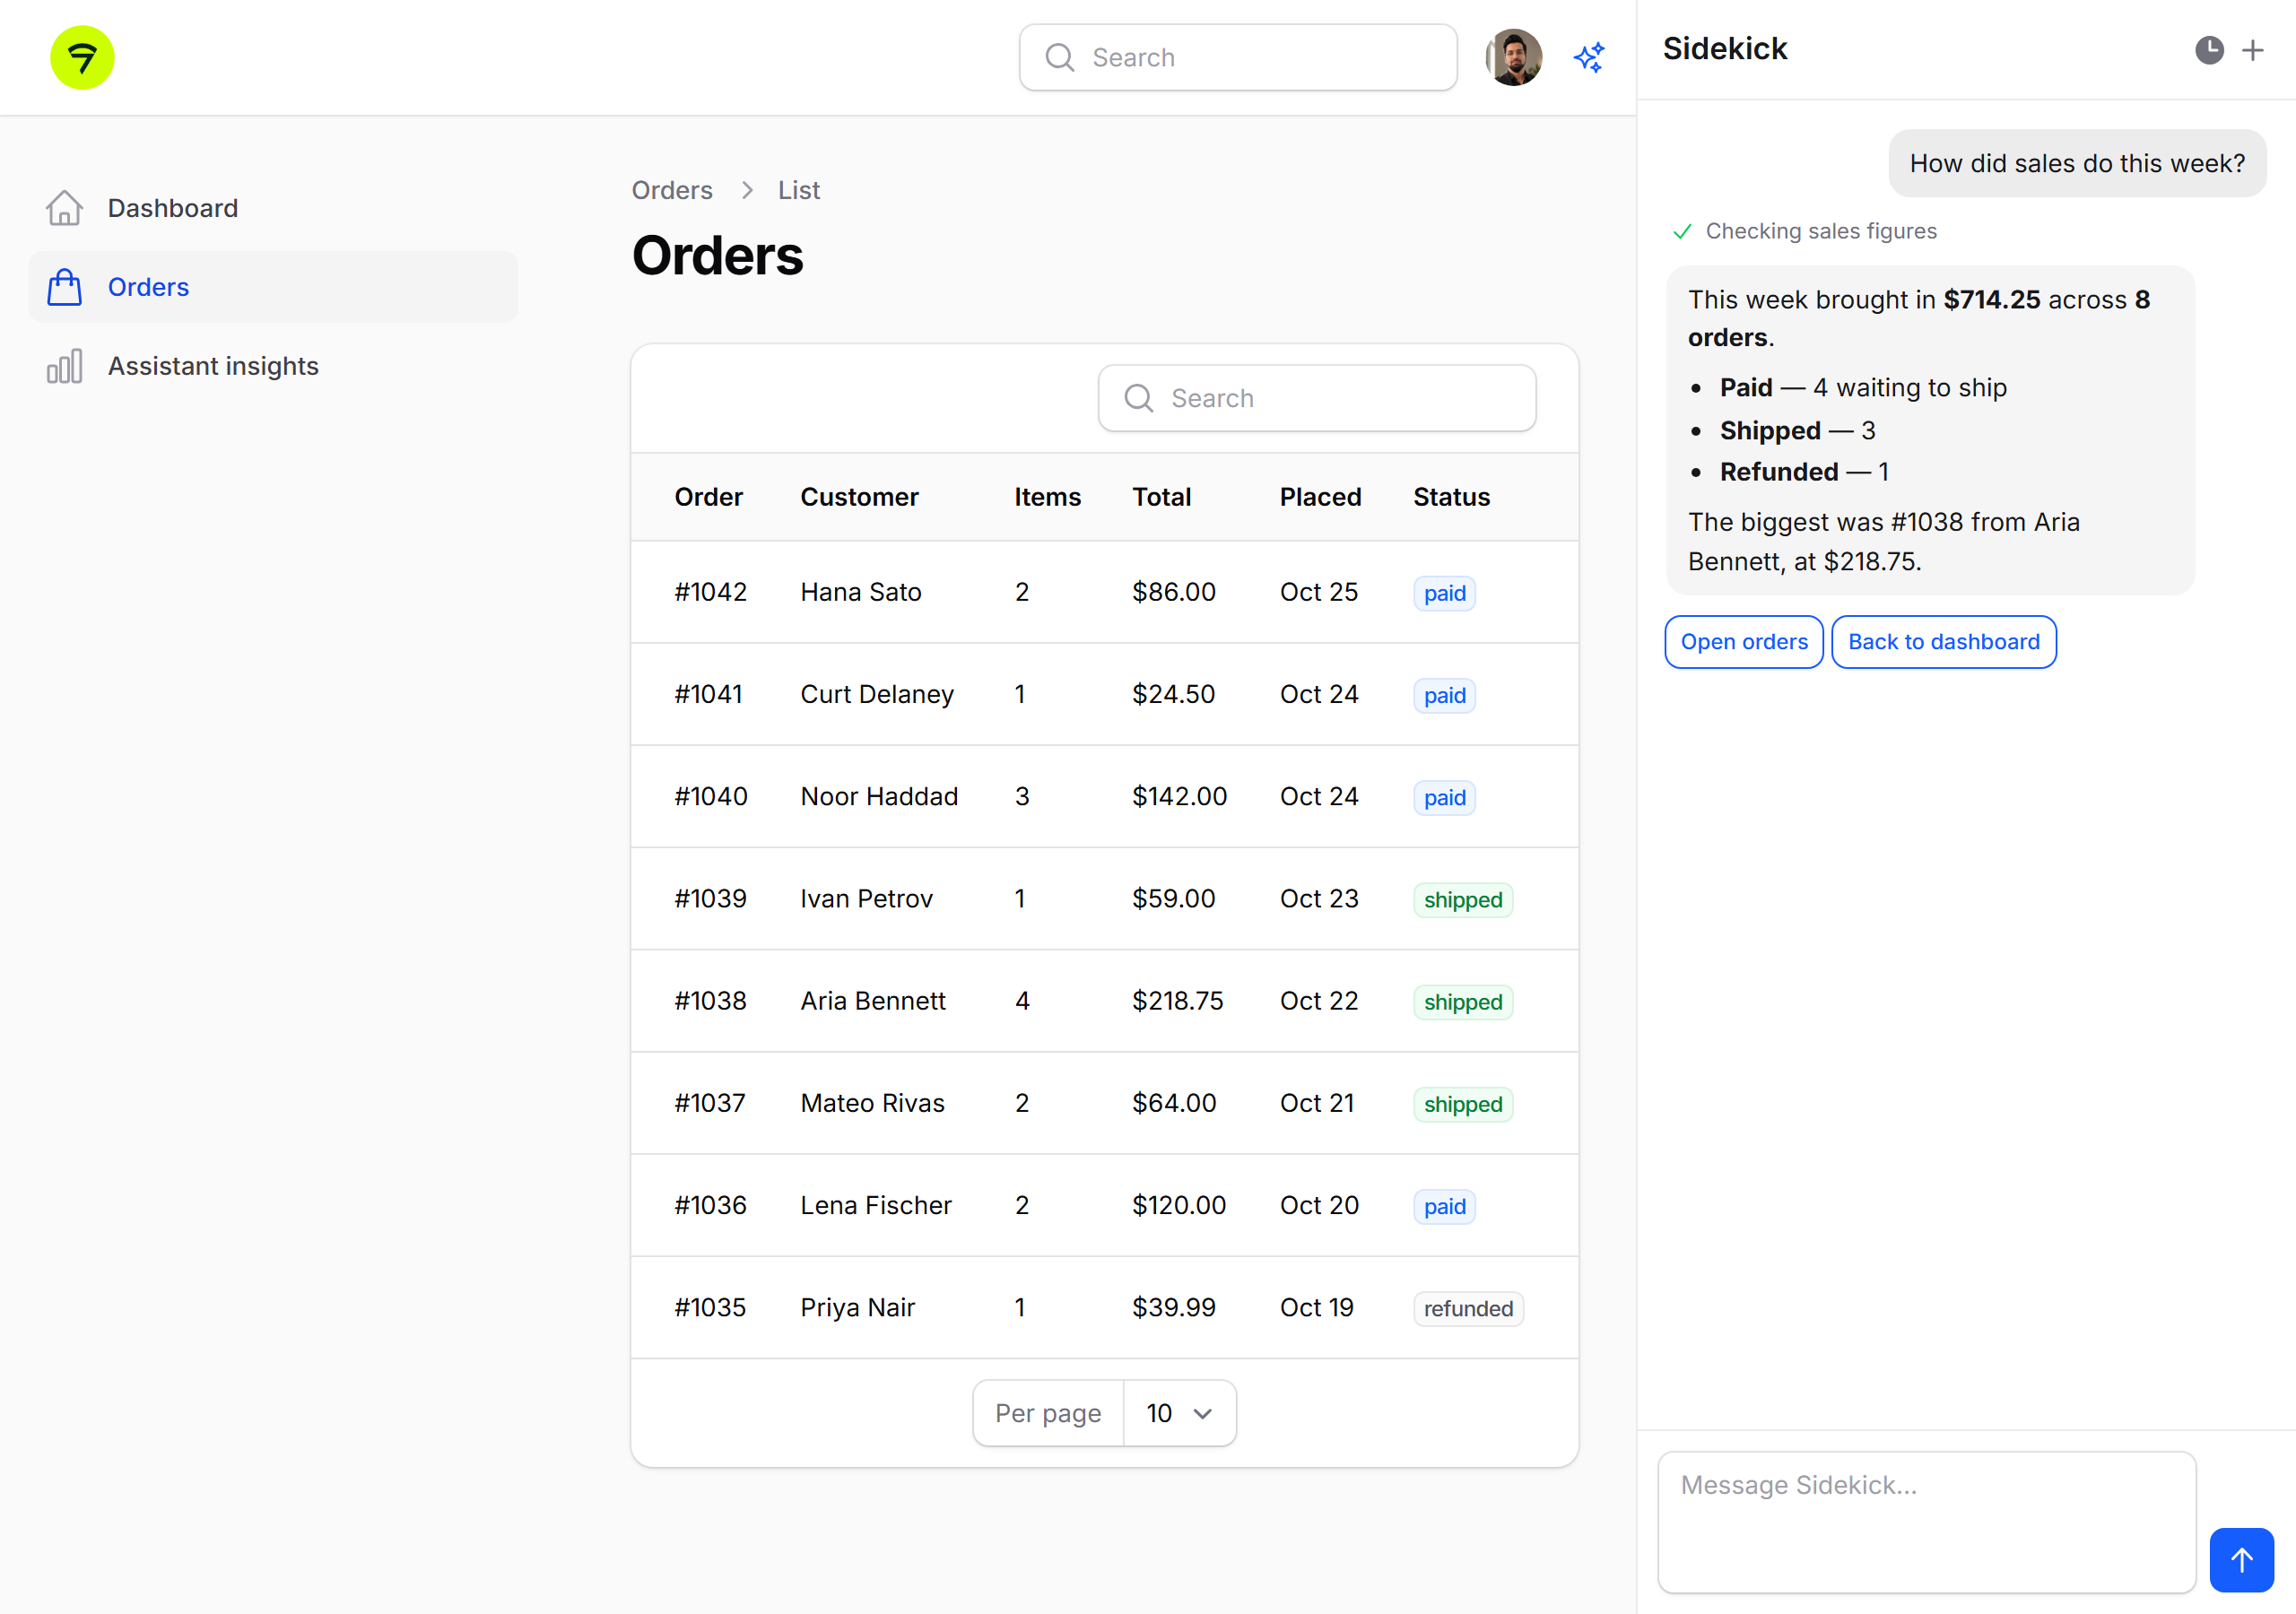The image size is (2296, 1614).
Task: Send message with the blue arrow button
Action: pyautogui.click(x=2241, y=1559)
